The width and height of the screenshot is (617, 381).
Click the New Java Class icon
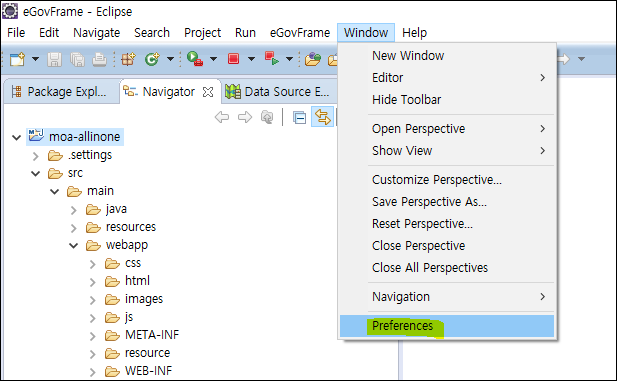click(x=151, y=59)
